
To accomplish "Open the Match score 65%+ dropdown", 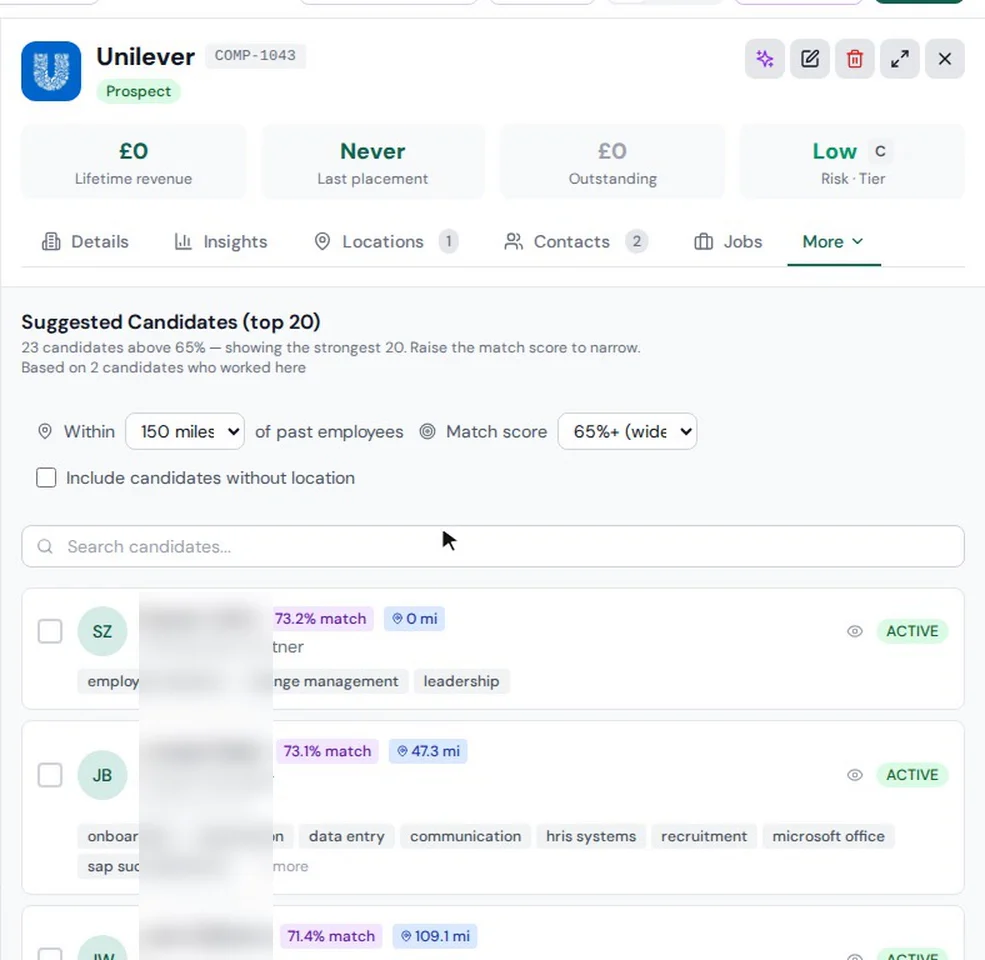I will tap(627, 432).
